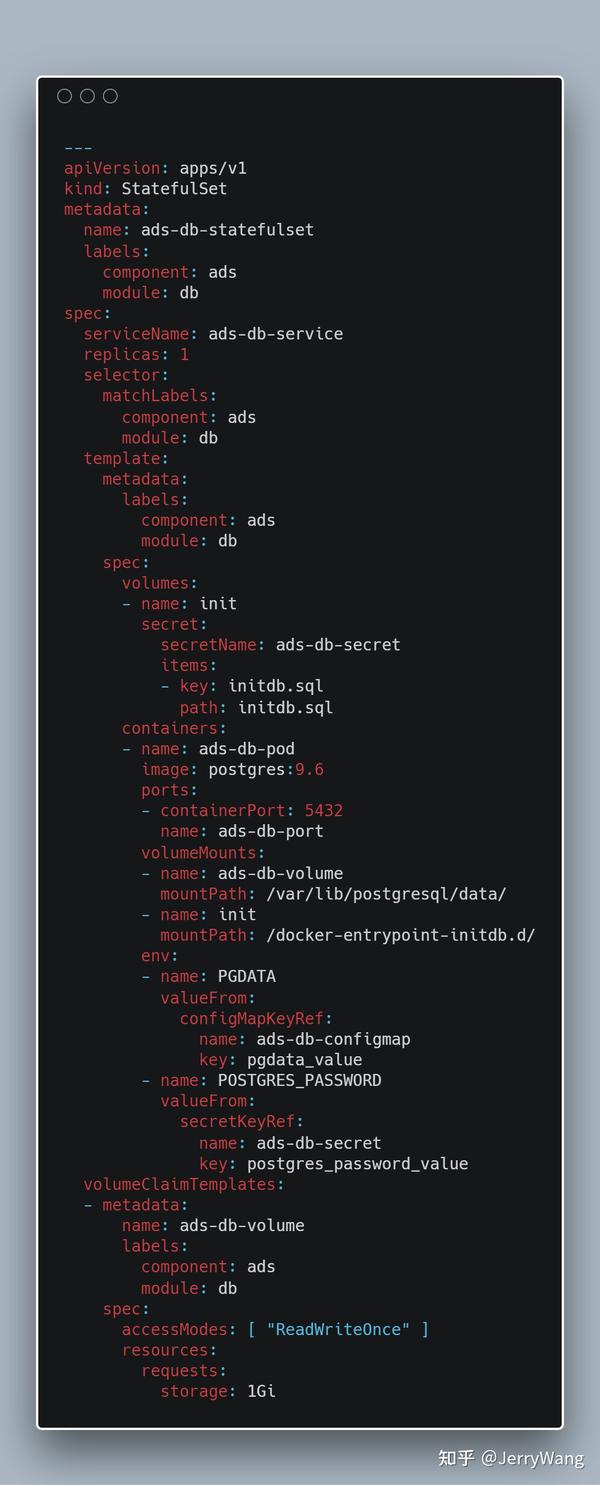The height and width of the screenshot is (1486, 600).
Task: Click the 知乎 @JerryWang watermark
Action: point(511,1458)
